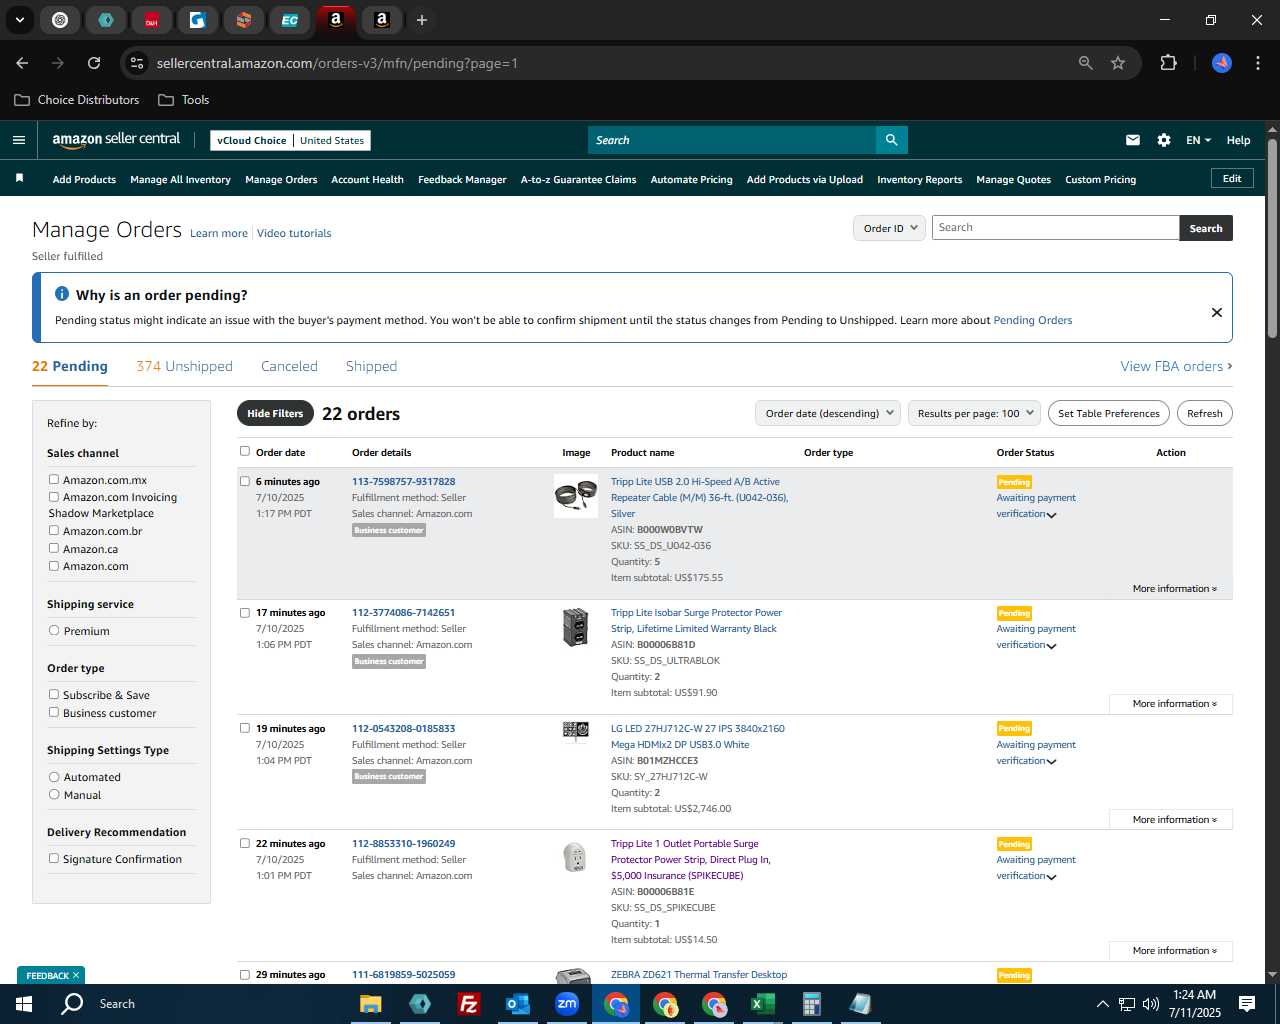
Task: Click Set Table Preferences button
Action: (1108, 413)
